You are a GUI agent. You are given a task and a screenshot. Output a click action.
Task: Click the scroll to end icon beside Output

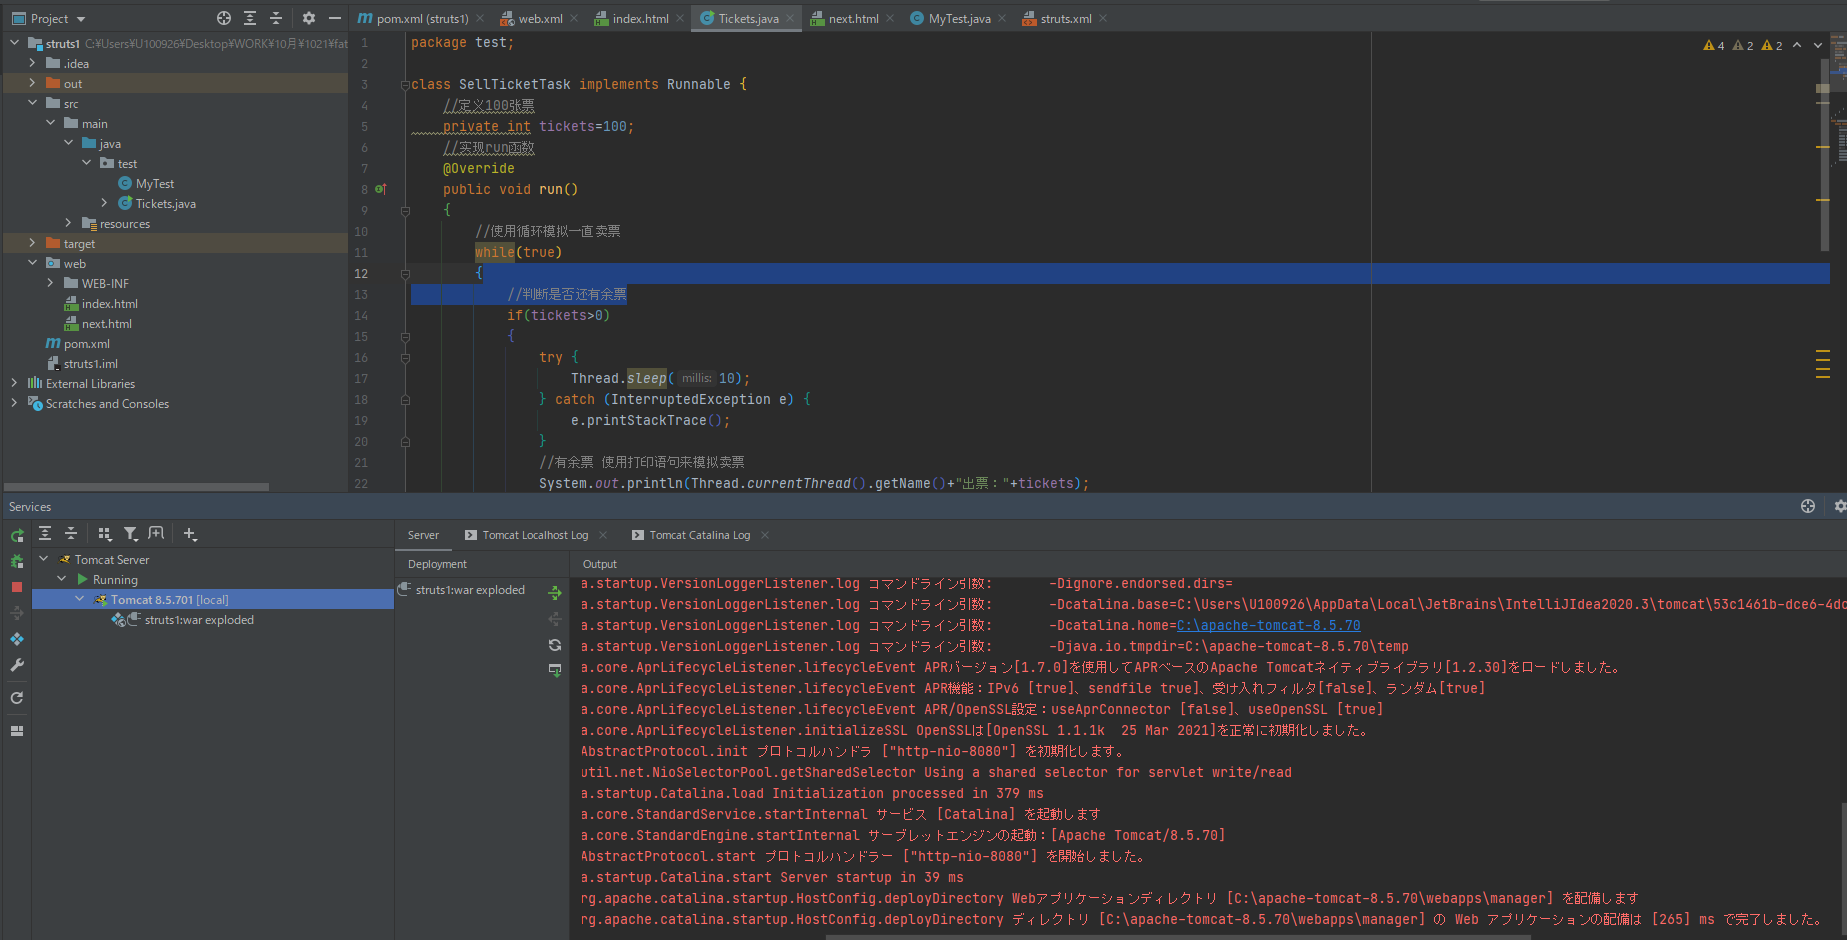pos(555,670)
